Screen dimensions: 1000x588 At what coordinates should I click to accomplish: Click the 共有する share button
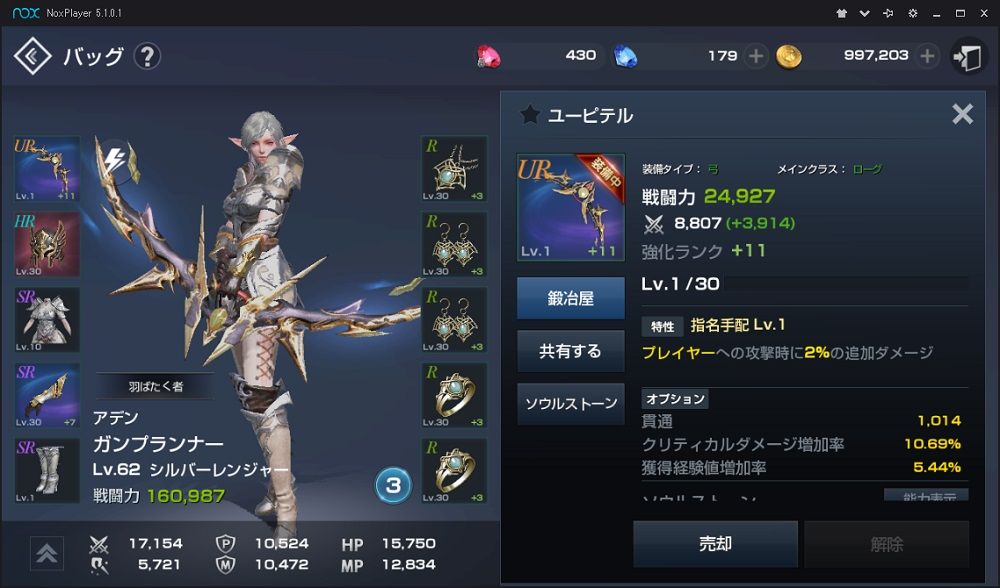click(x=571, y=351)
